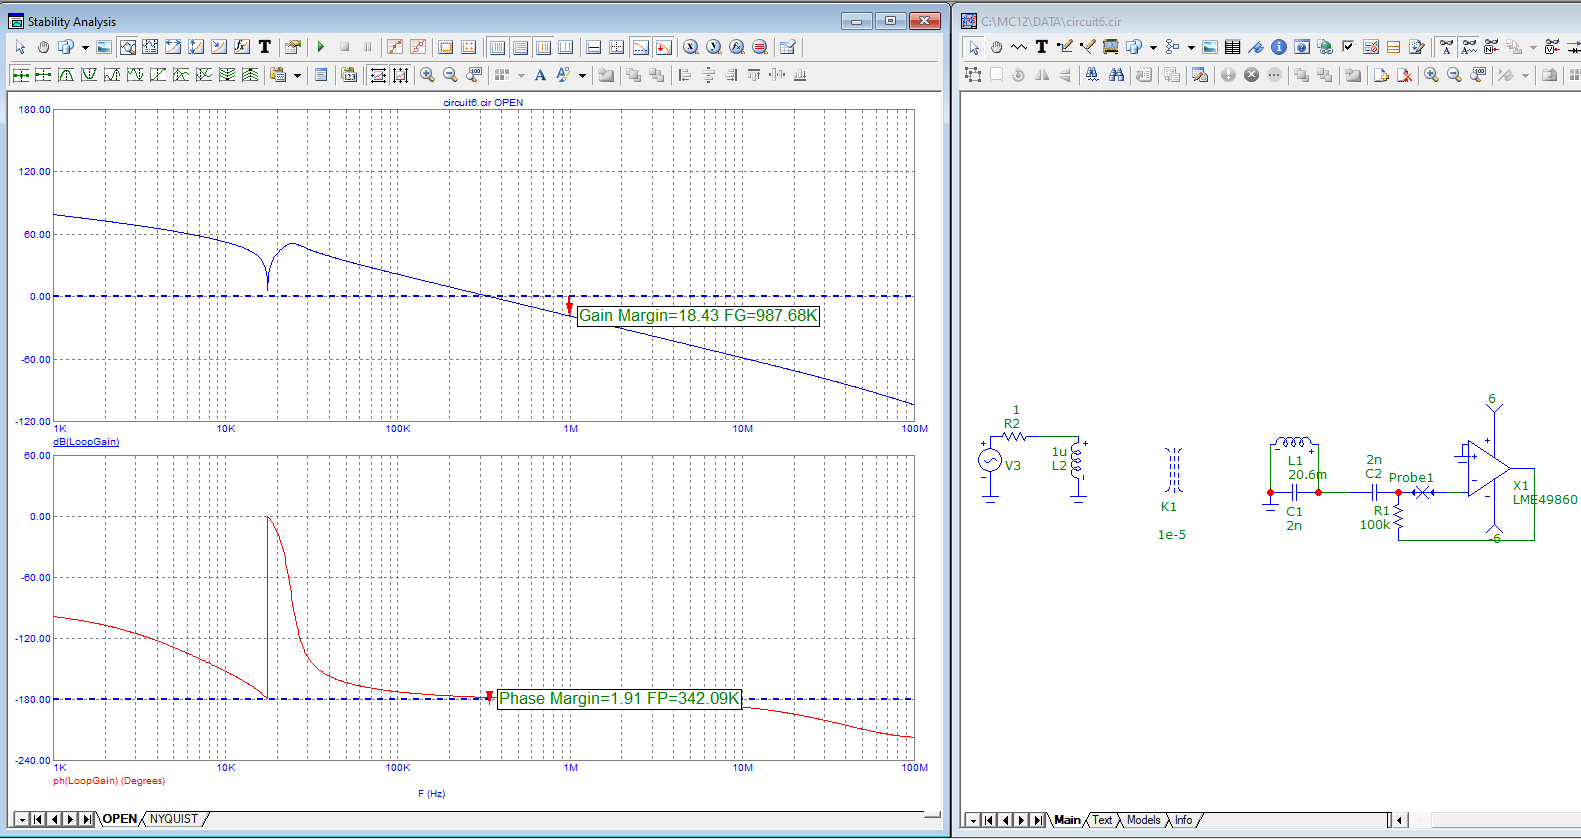Screen dimensions: 1581x840
Task: Open the Models tab
Action: [1144, 820]
